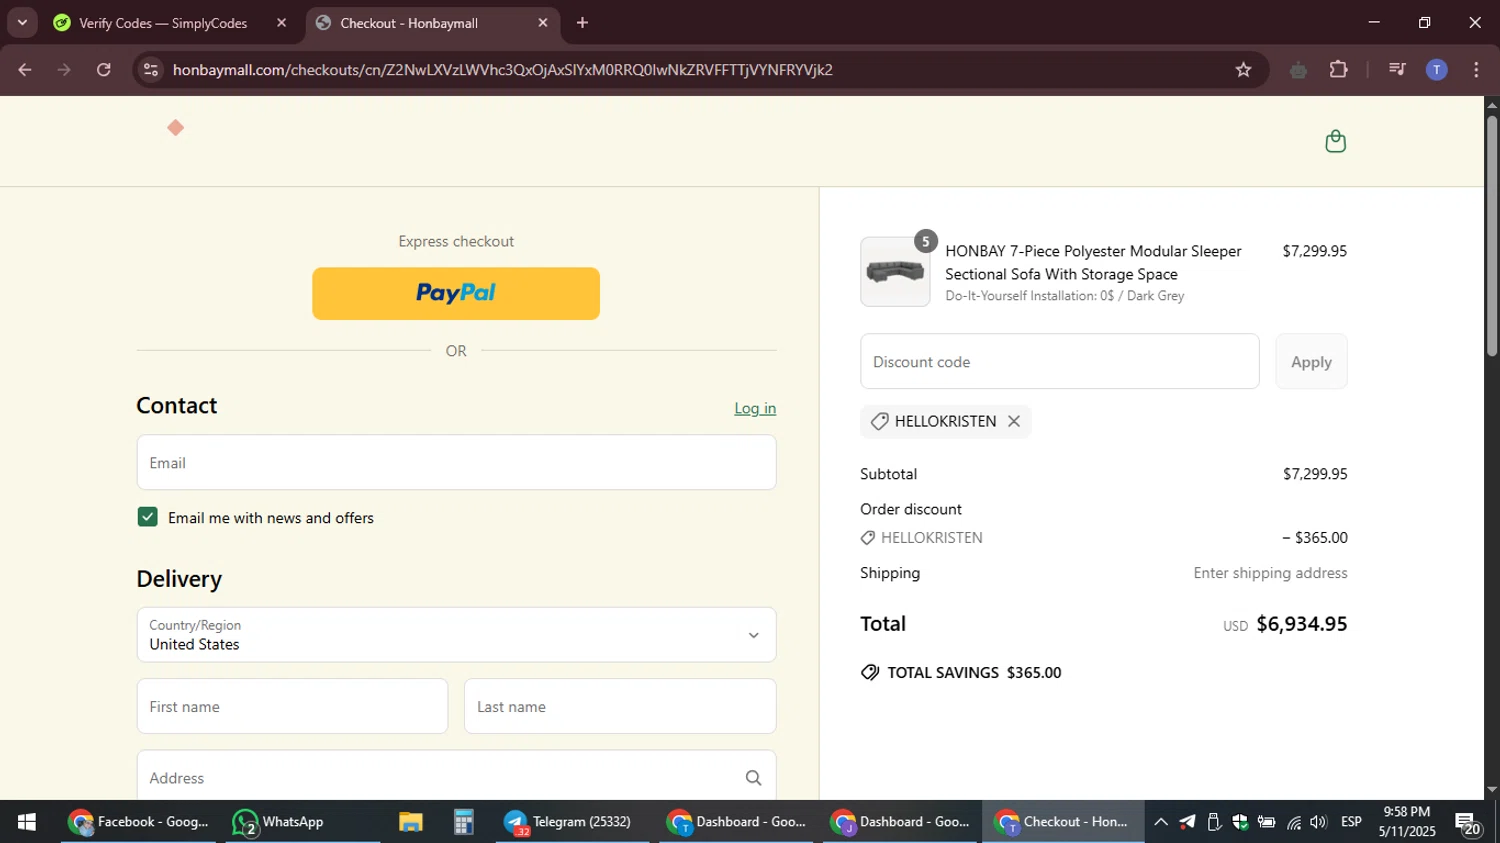
Task: Open the Calculator app in taskbar
Action: (463, 822)
